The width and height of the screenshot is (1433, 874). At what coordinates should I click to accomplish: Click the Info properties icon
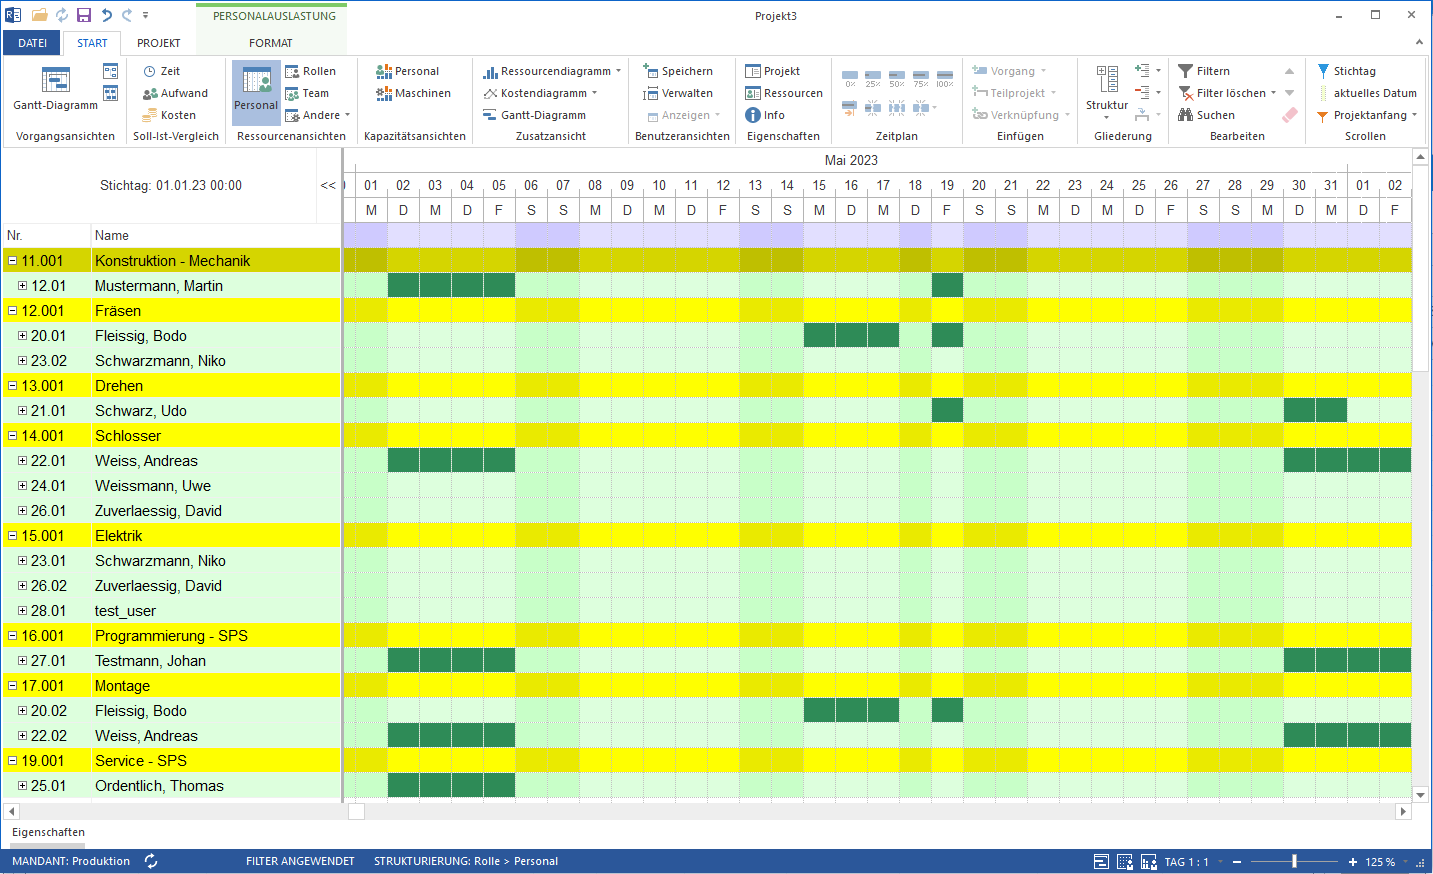click(x=753, y=115)
